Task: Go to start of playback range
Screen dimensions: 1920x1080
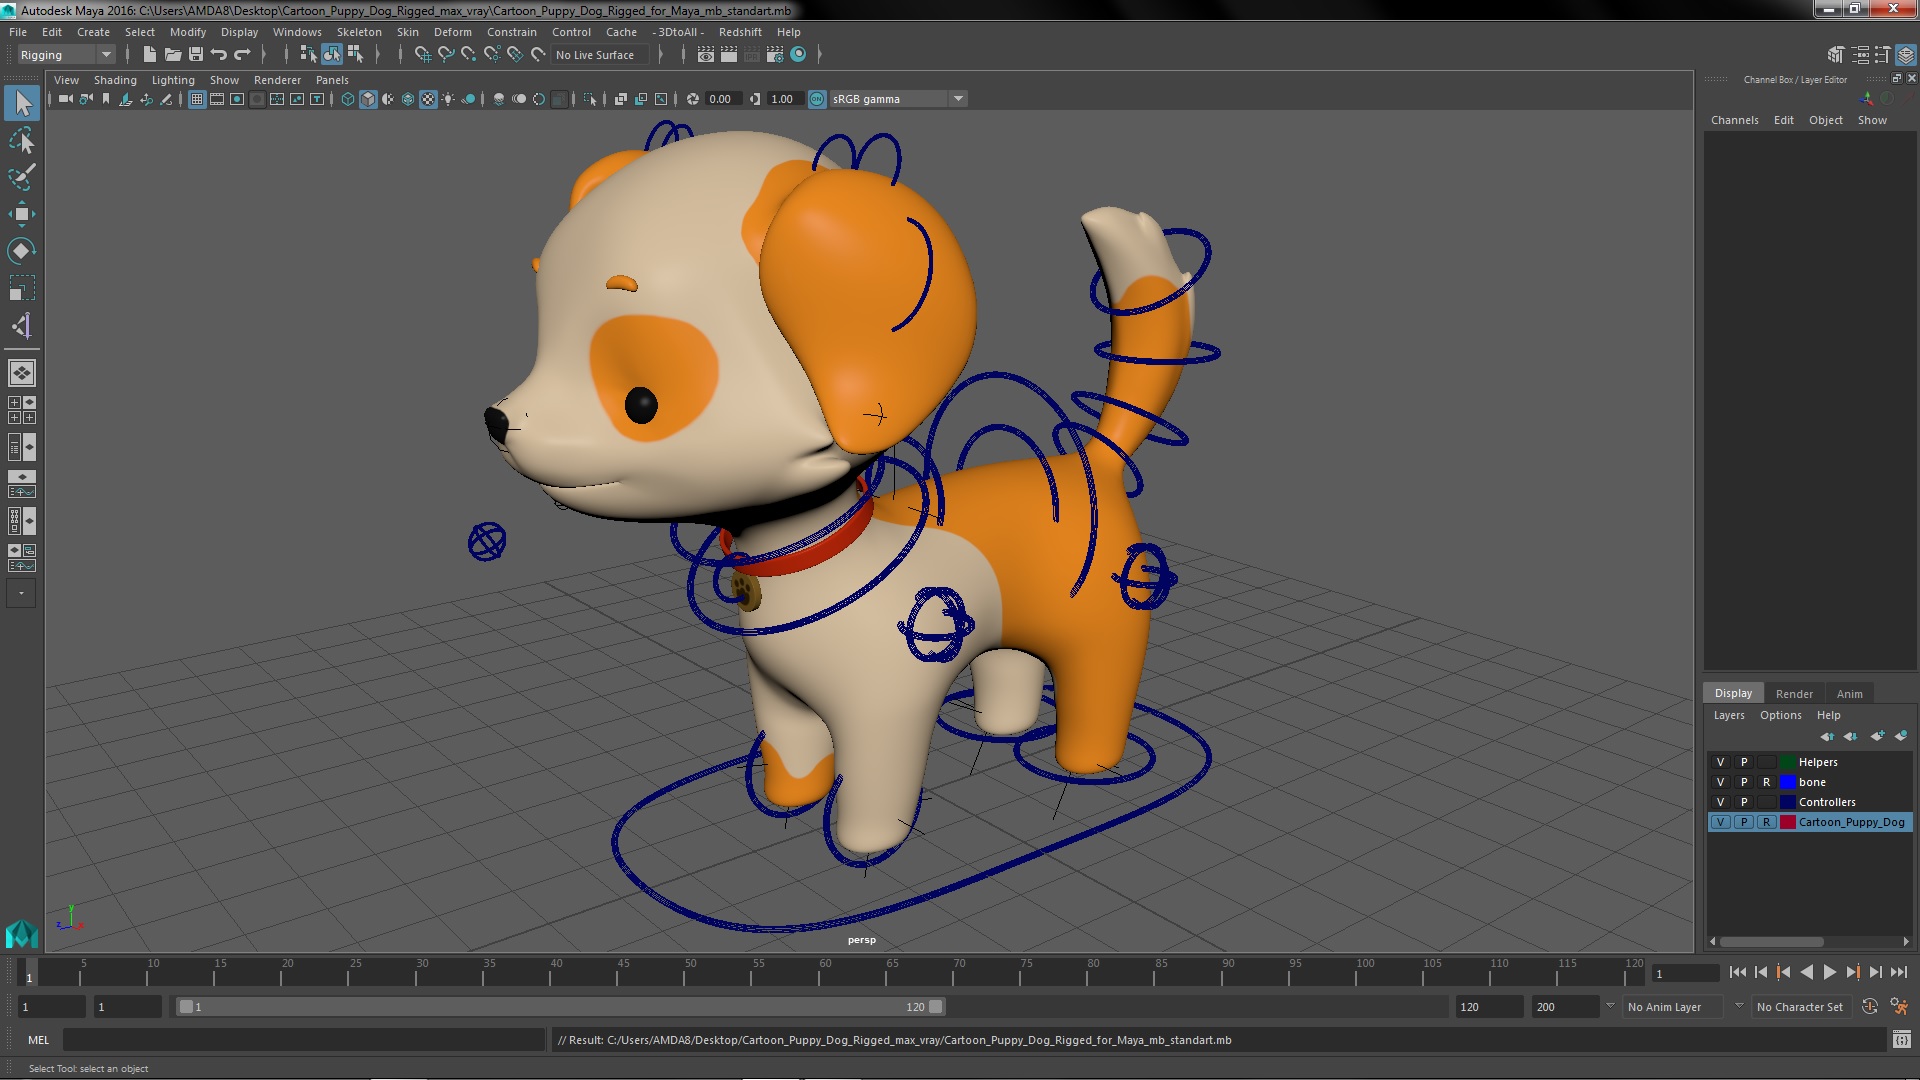Action: [x=1737, y=972]
